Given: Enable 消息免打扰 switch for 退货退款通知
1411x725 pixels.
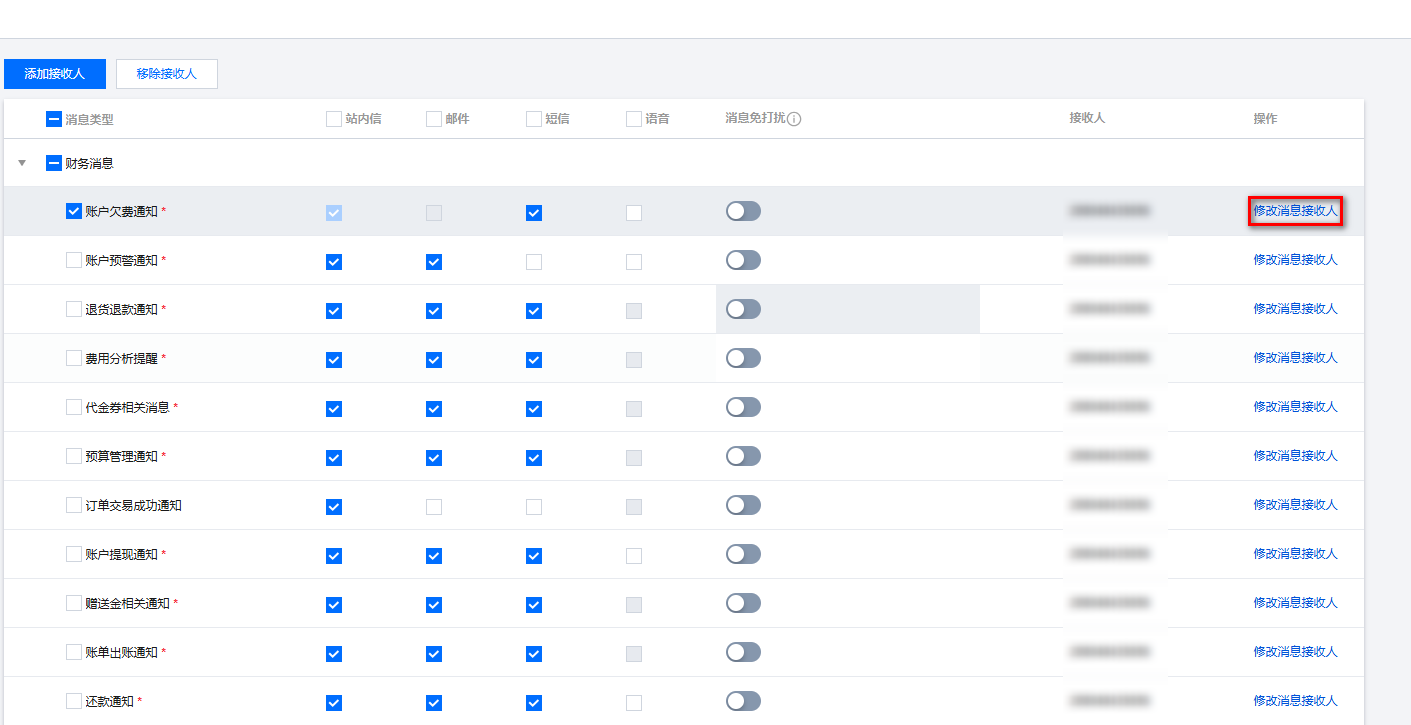Looking at the screenshot, I should coord(743,309).
